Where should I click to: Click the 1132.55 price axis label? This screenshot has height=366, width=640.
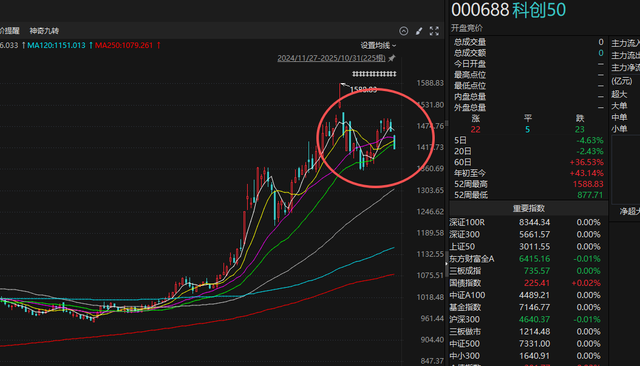click(x=430, y=254)
